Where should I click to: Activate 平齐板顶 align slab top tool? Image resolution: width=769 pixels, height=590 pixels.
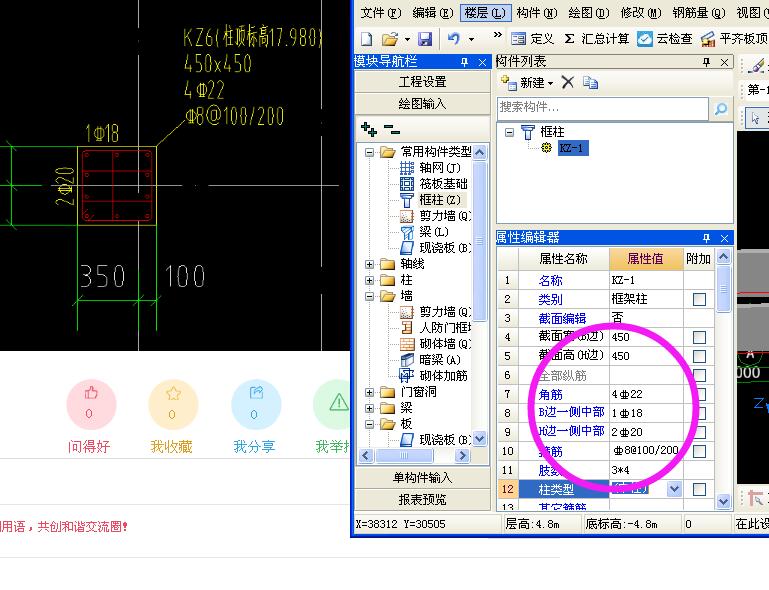734,39
